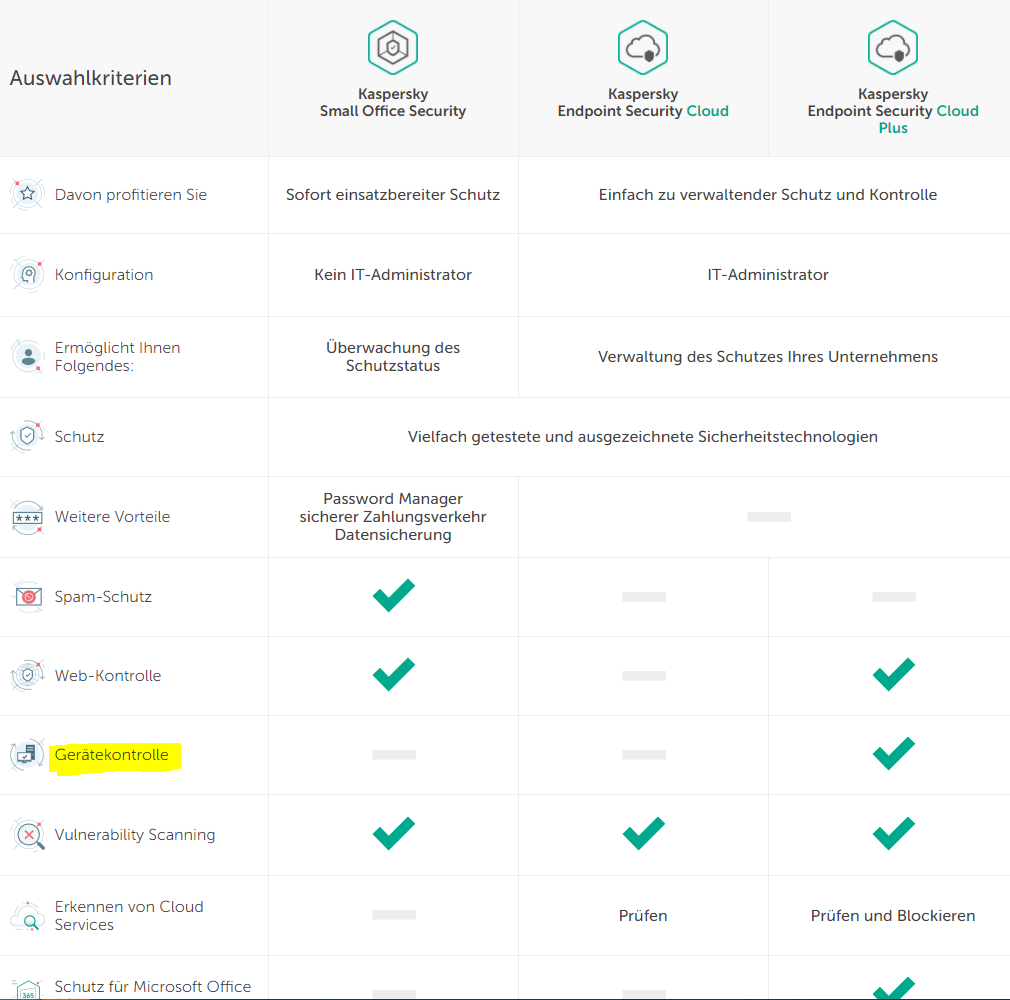Click the Spam-Schutz checkmark for Small Office Security

pos(393,596)
